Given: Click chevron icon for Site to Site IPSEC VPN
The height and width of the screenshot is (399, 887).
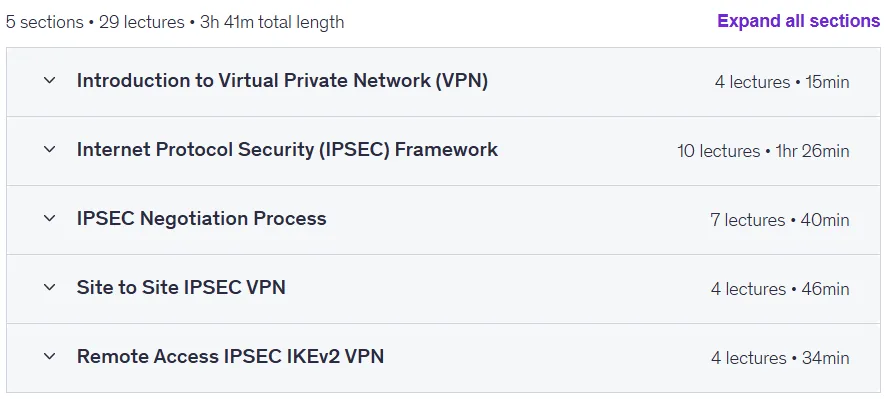Looking at the screenshot, I should pyautogui.click(x=50, y=288).
